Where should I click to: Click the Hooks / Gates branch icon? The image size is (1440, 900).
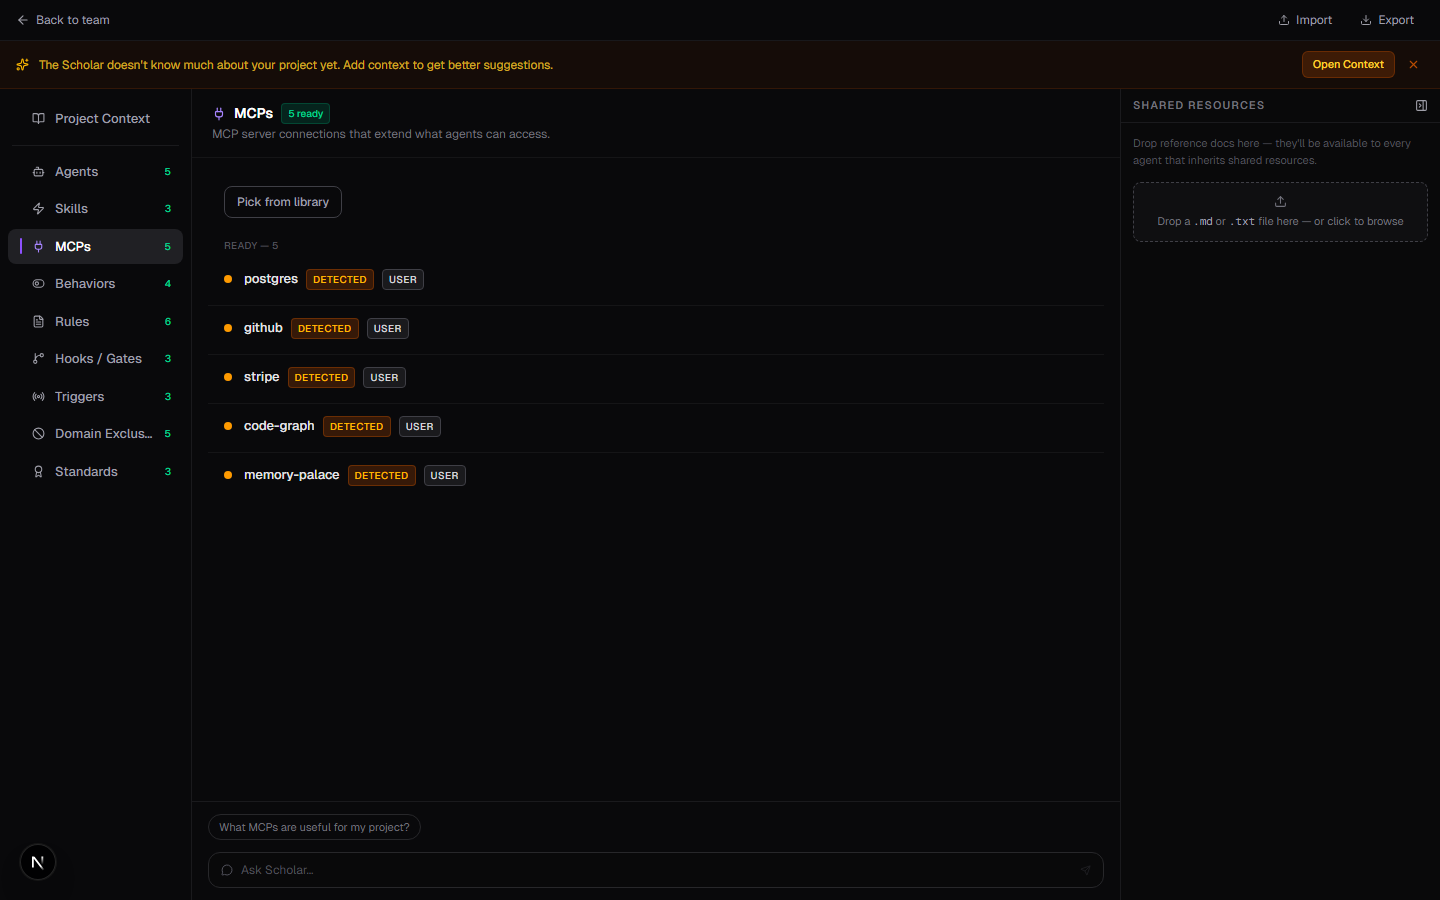(x=38, y=359)
